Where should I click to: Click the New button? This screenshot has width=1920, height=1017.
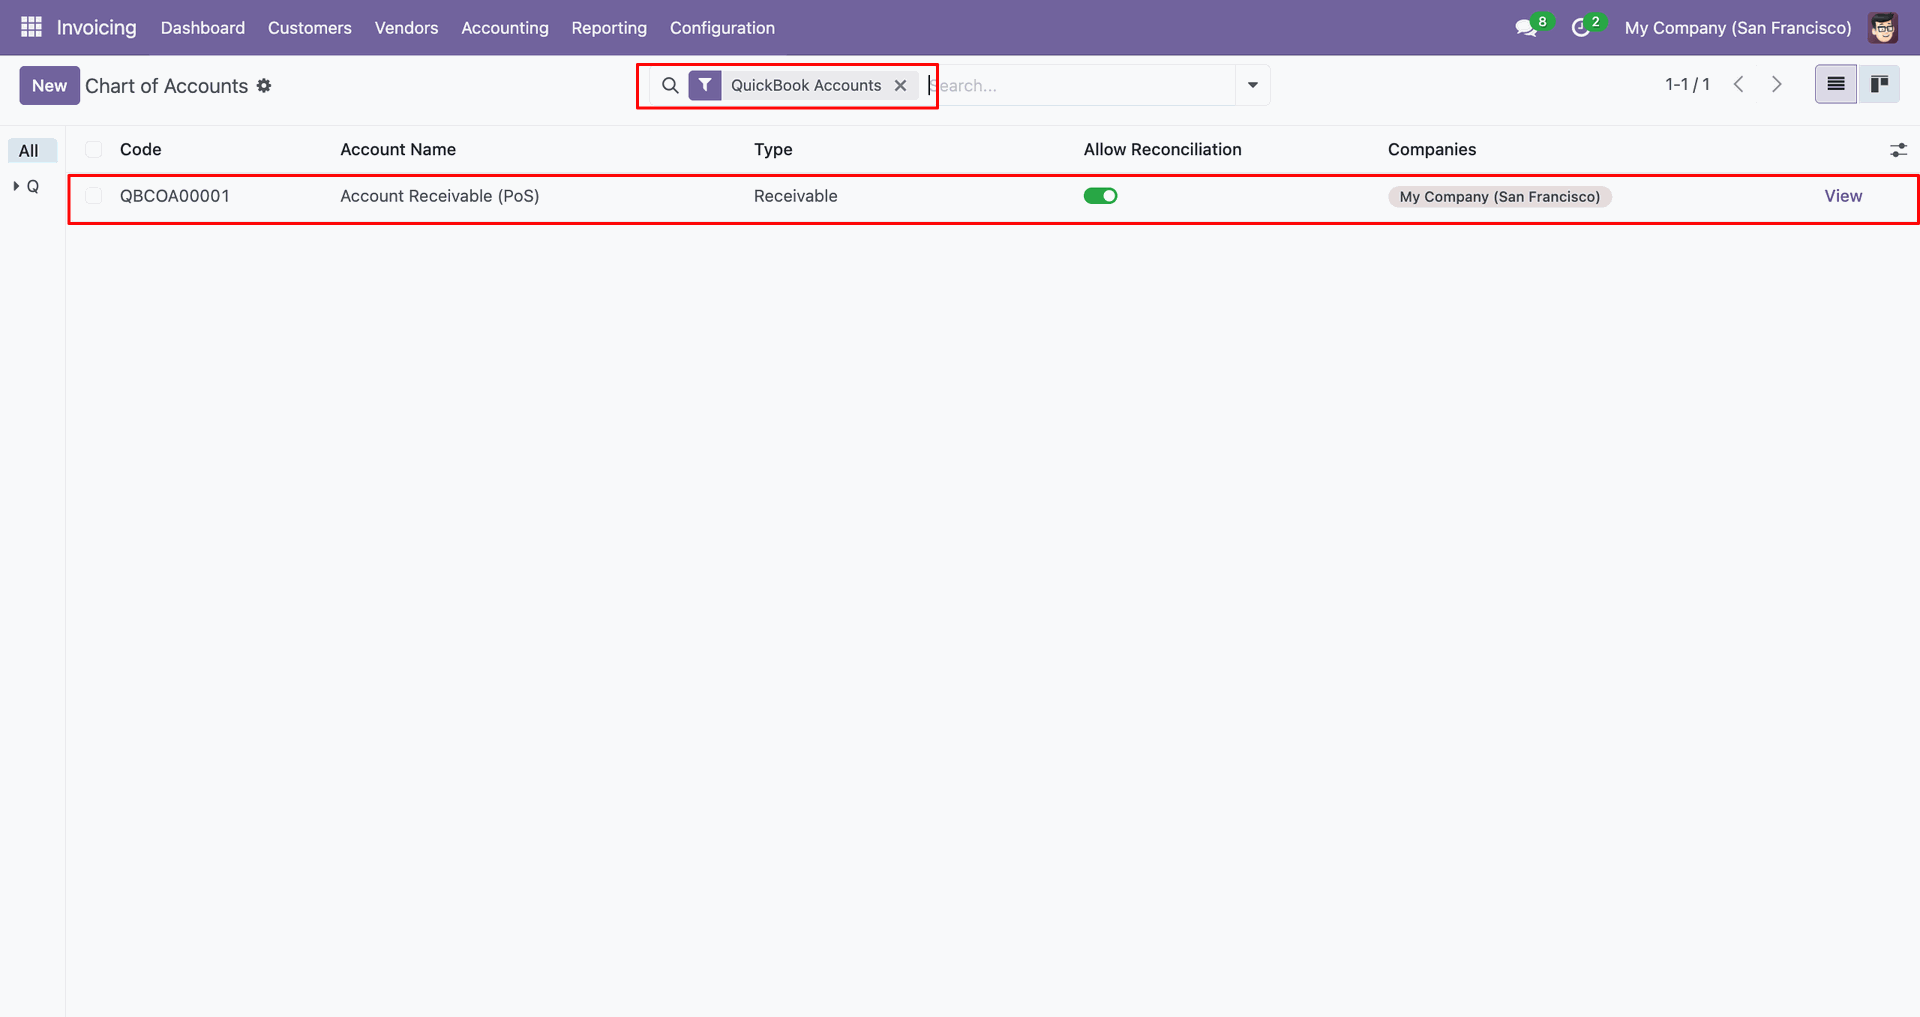(x=49, y=86)
